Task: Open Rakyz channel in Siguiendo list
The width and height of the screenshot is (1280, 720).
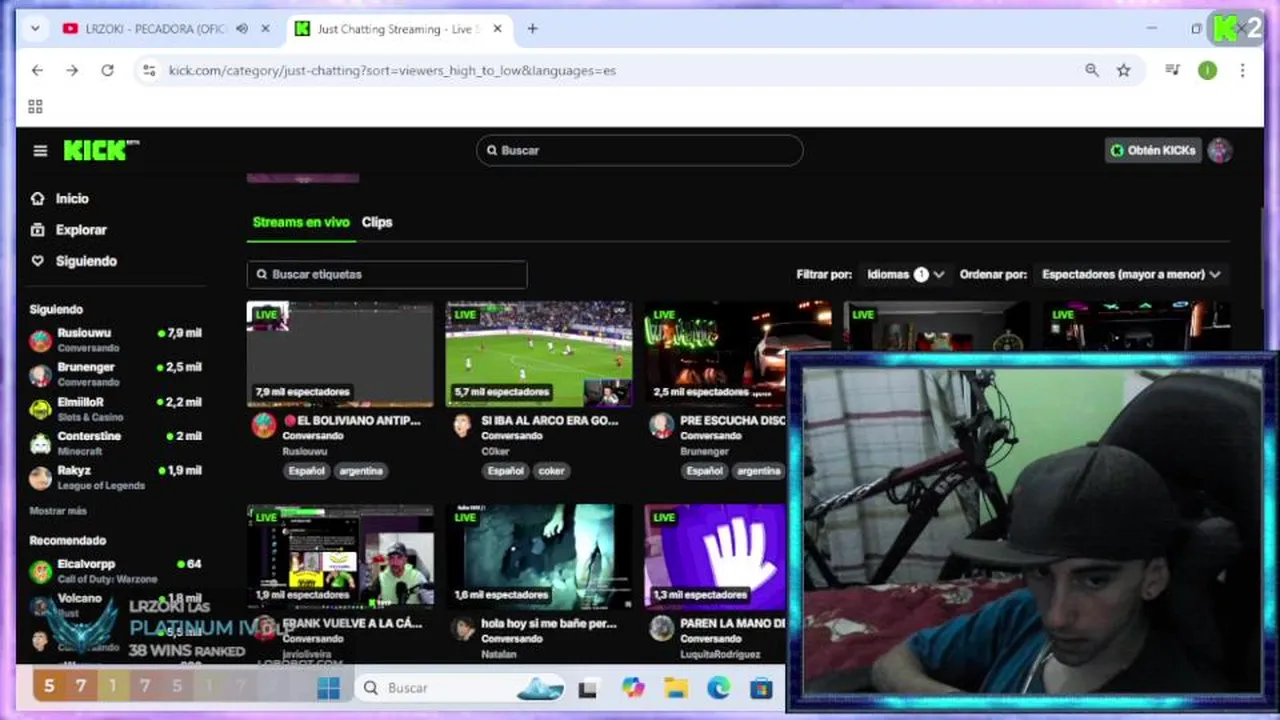Action: pyautogui.click(x=116, y=477)
